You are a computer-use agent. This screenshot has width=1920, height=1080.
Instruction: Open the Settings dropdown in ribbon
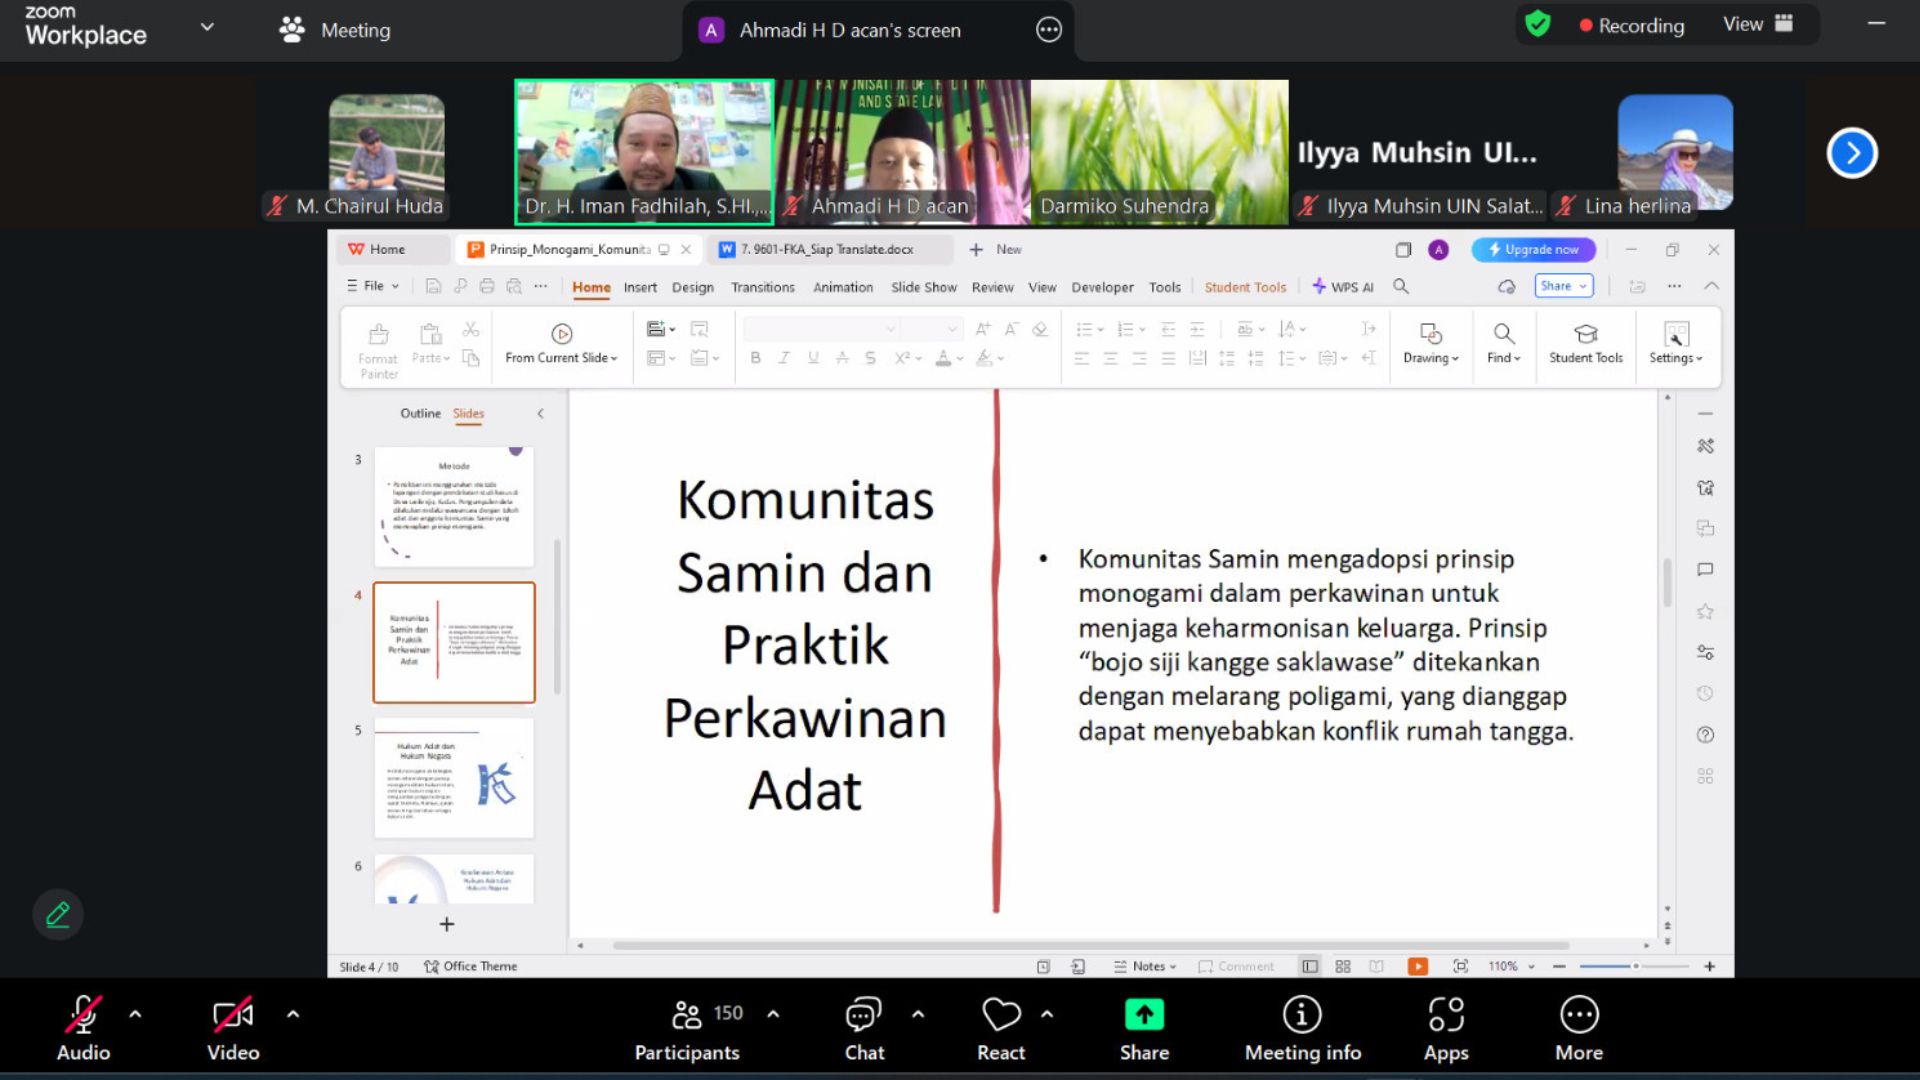pyautogui.click(x=1676, y=343)
